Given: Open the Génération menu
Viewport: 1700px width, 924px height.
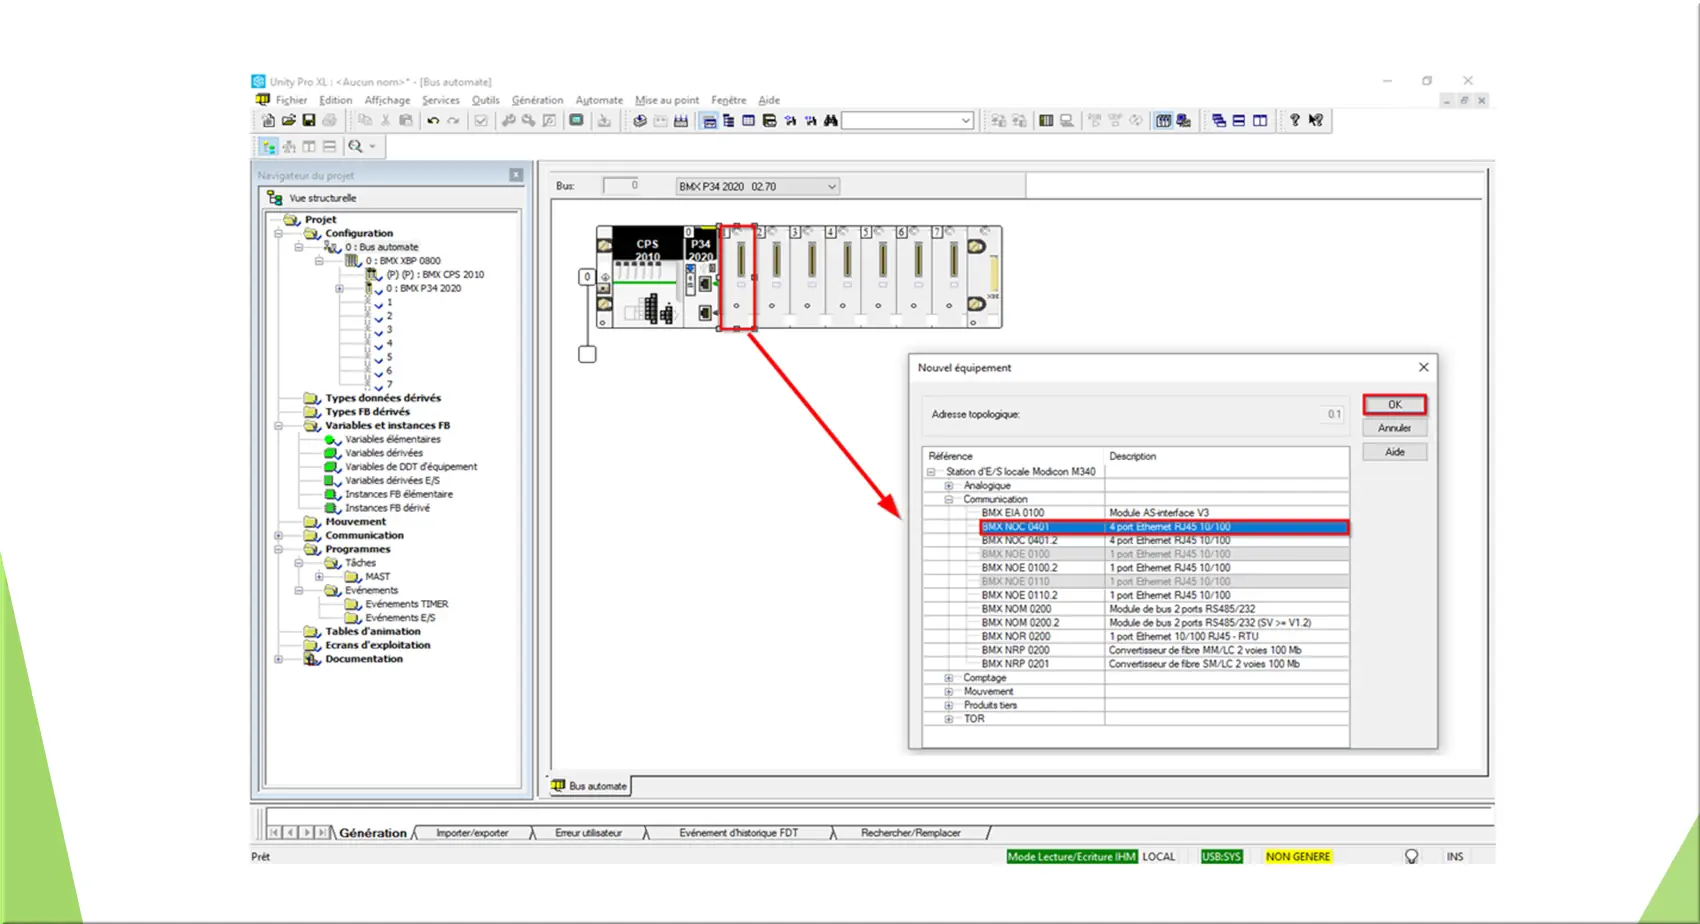Looking at the screenshot, I should (537, 100).
